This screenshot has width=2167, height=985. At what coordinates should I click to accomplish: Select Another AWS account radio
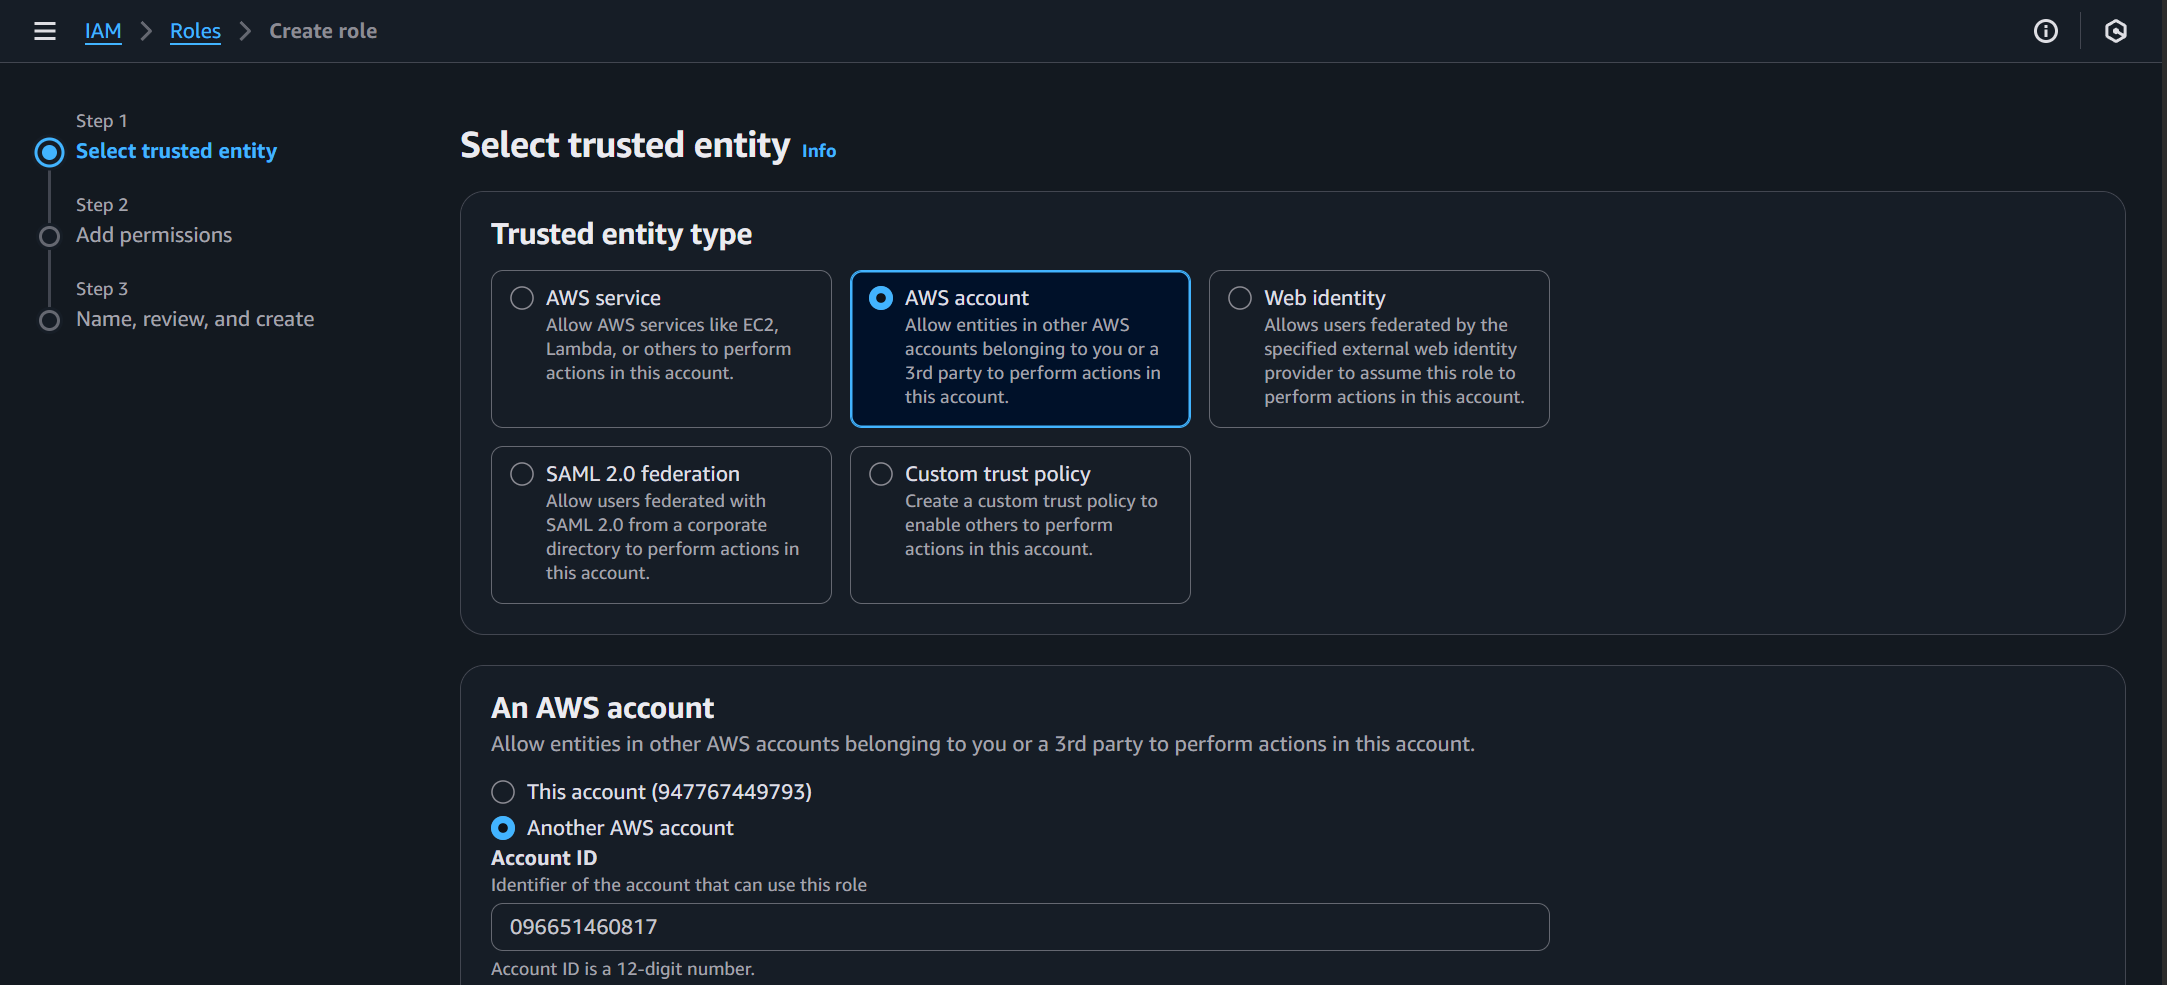(503, 828)
